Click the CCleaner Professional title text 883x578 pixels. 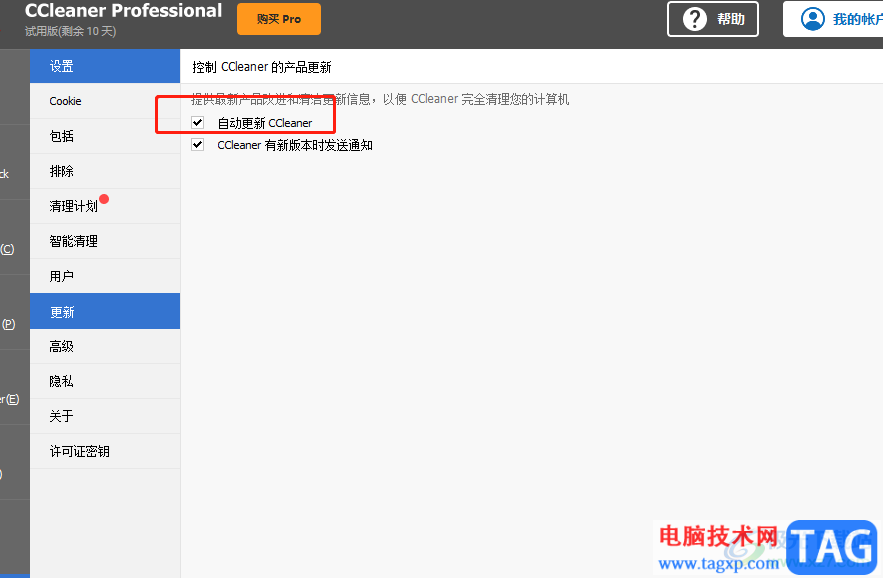123,11
